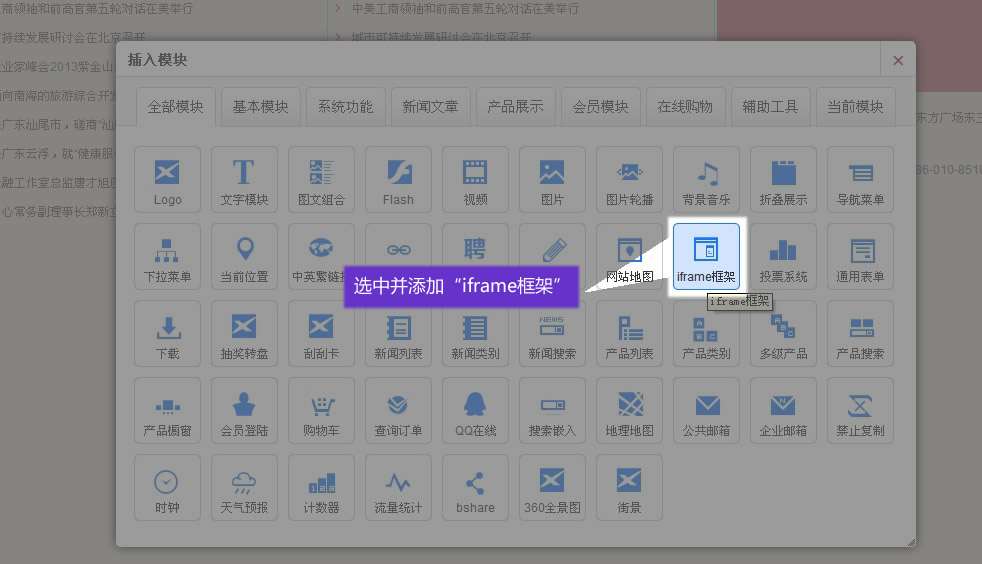Select the 下拉菜单 dropdown menu module
The height and width of the screenshot is (564, 982).
[x=167, y=256]
